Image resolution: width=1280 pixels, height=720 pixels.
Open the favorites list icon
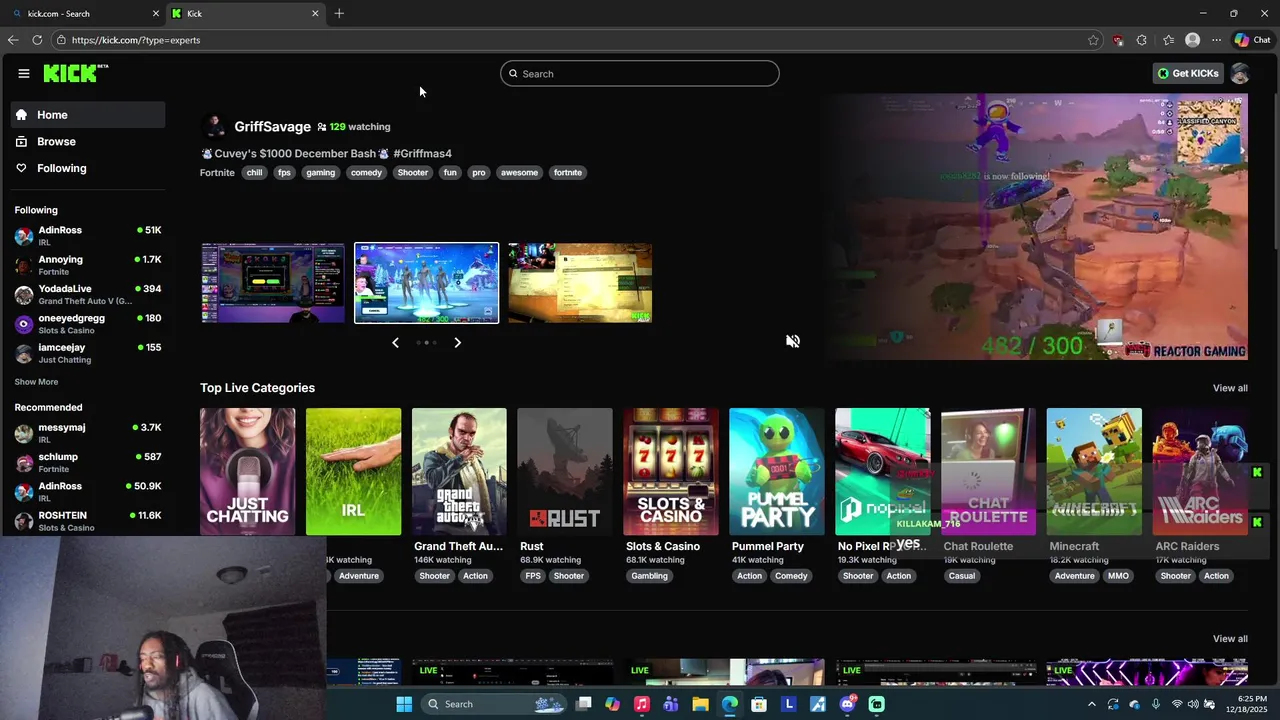[1168, 40]
